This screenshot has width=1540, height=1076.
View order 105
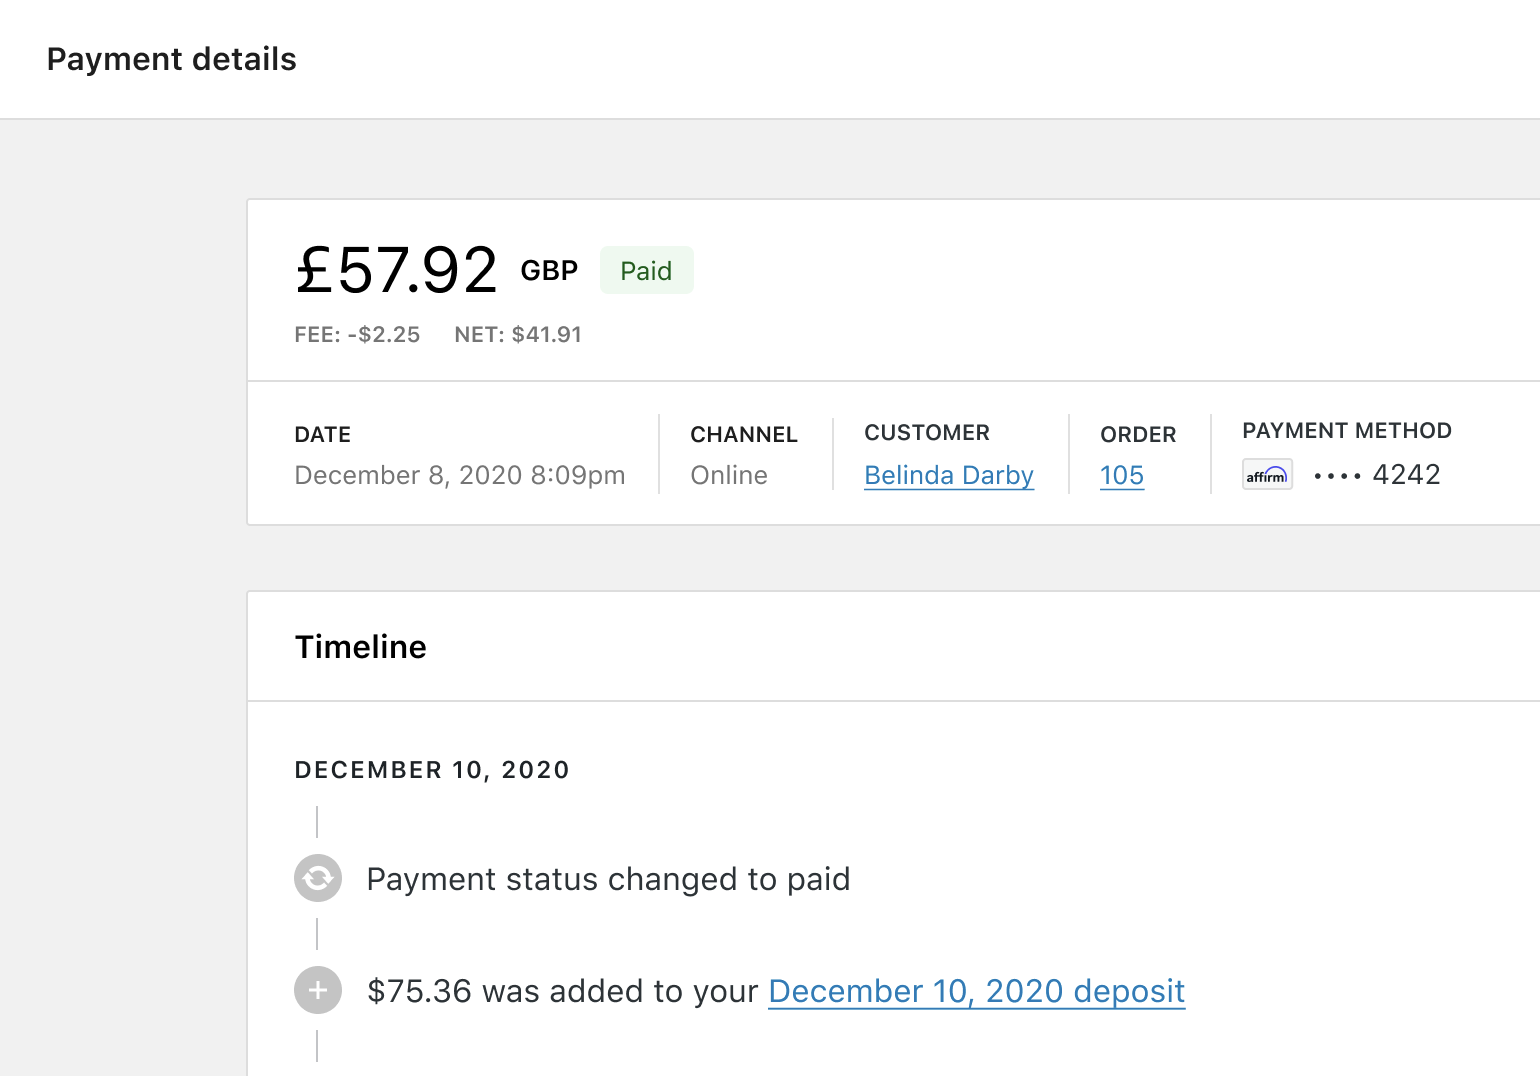(x=1121, y=475)
